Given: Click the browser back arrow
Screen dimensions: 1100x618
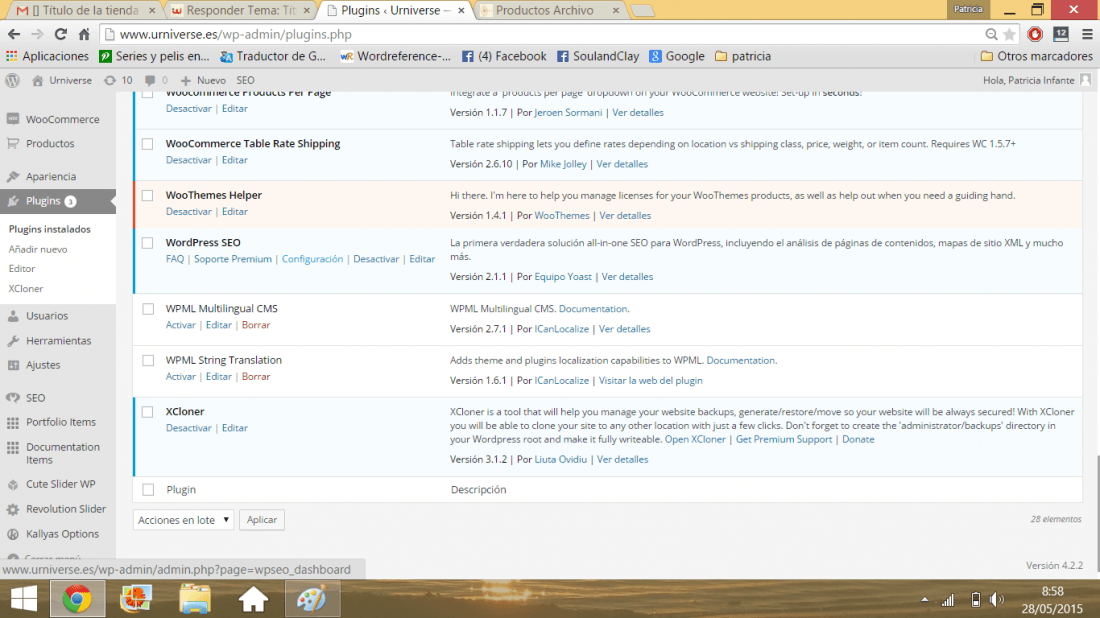Looking at the screenshot, I should click(x=14, y=34).
